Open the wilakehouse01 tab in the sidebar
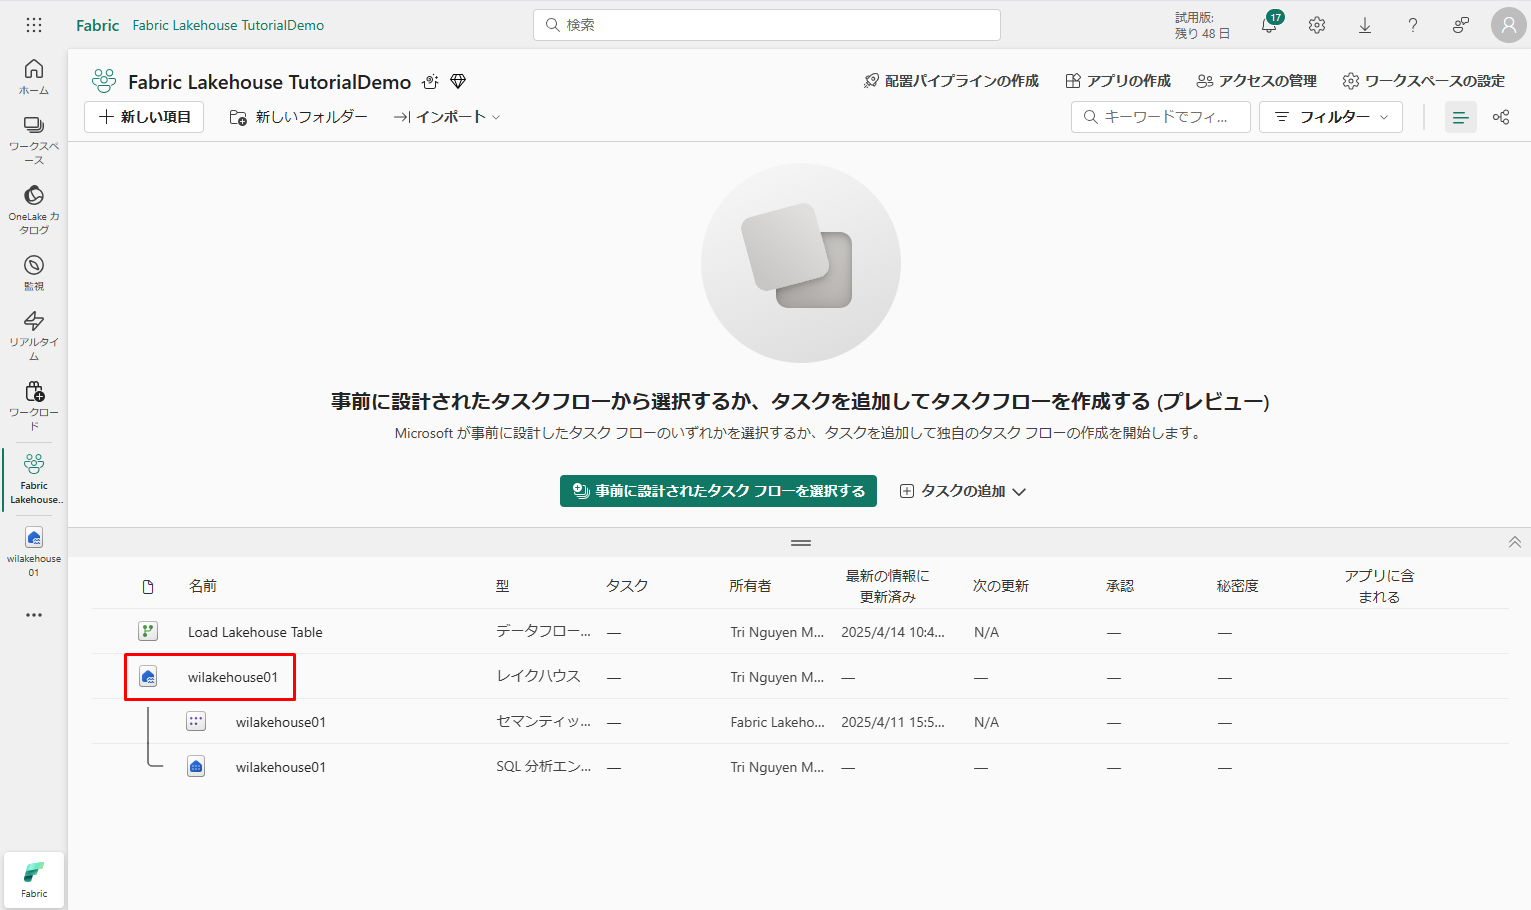 (x=34, y=550)
